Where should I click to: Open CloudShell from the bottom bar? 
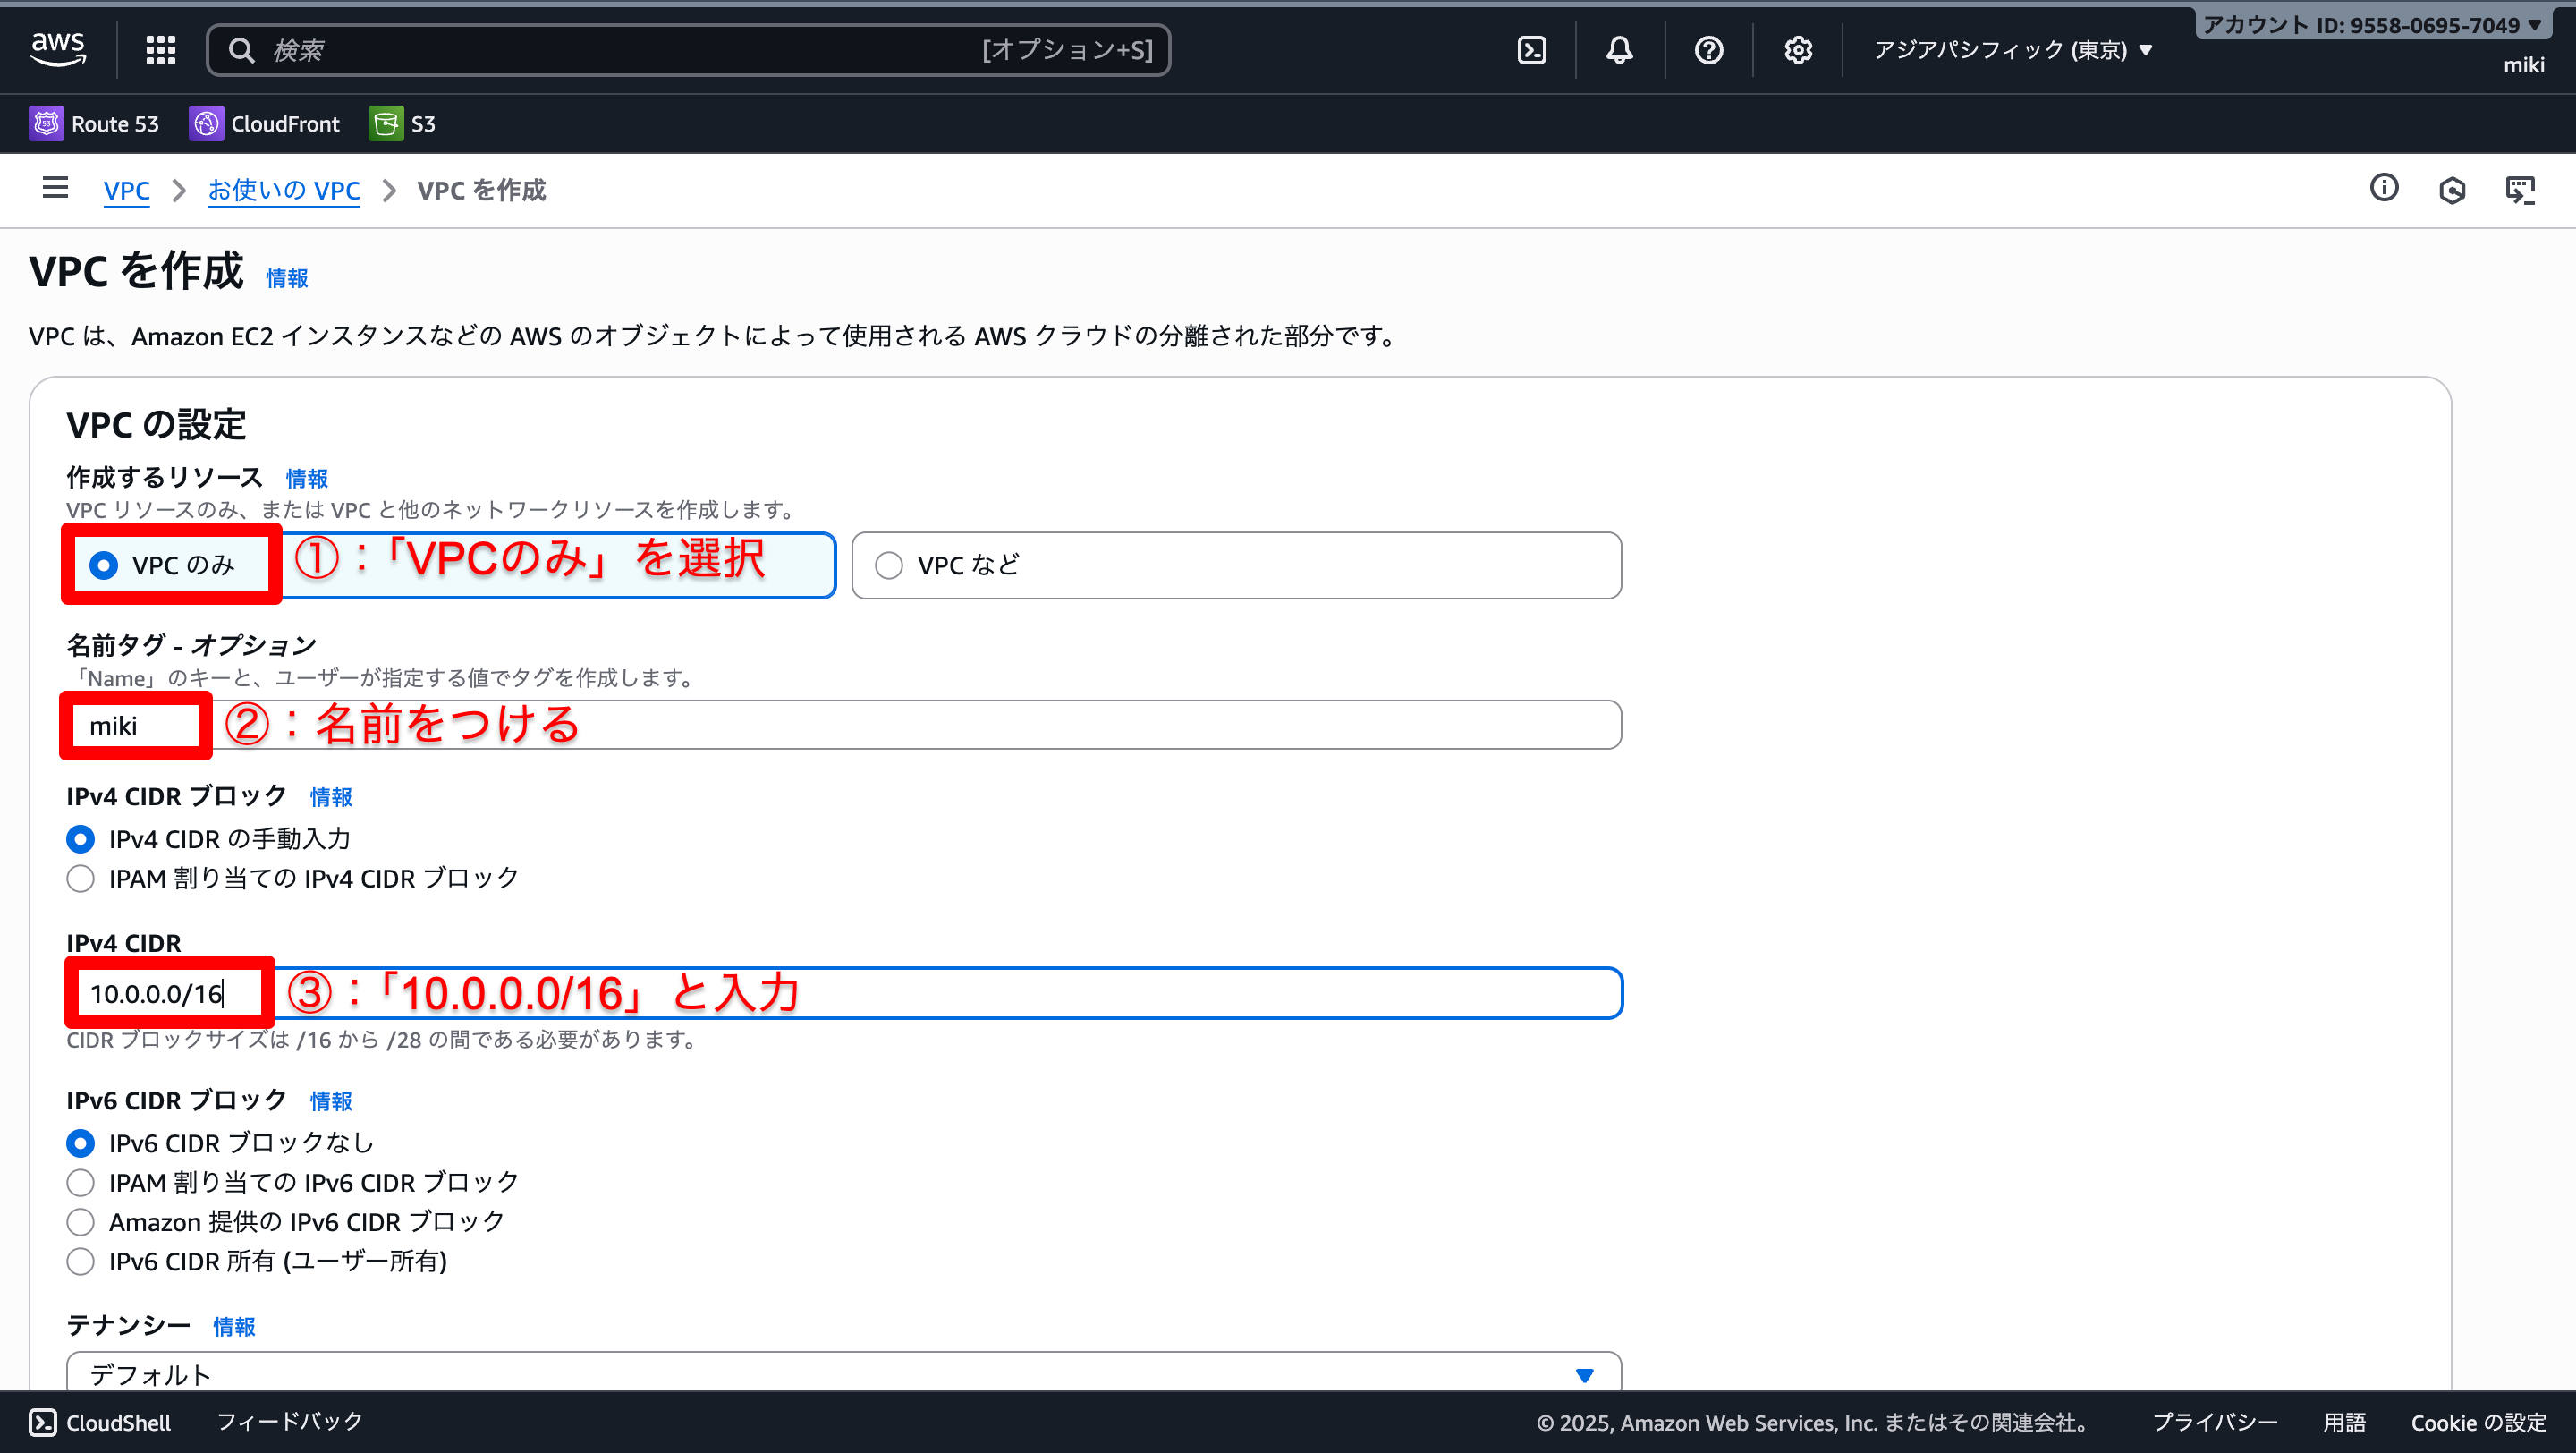(x=99, y=1421)
